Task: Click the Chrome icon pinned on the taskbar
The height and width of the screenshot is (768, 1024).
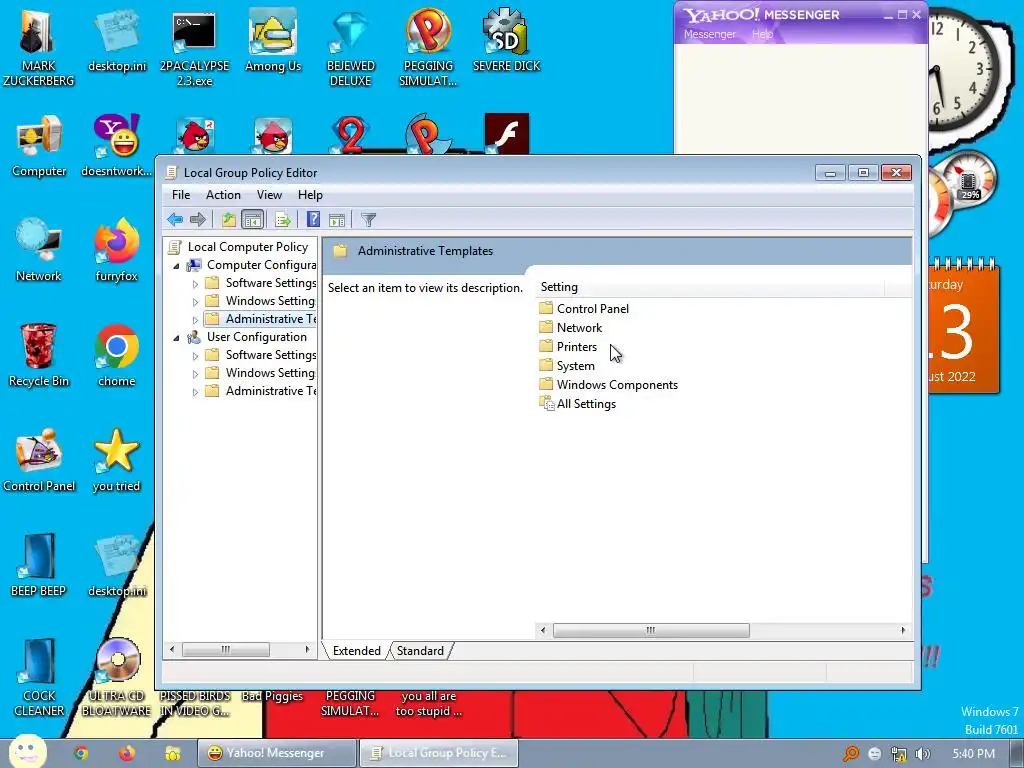Action: tap(81, 753)
